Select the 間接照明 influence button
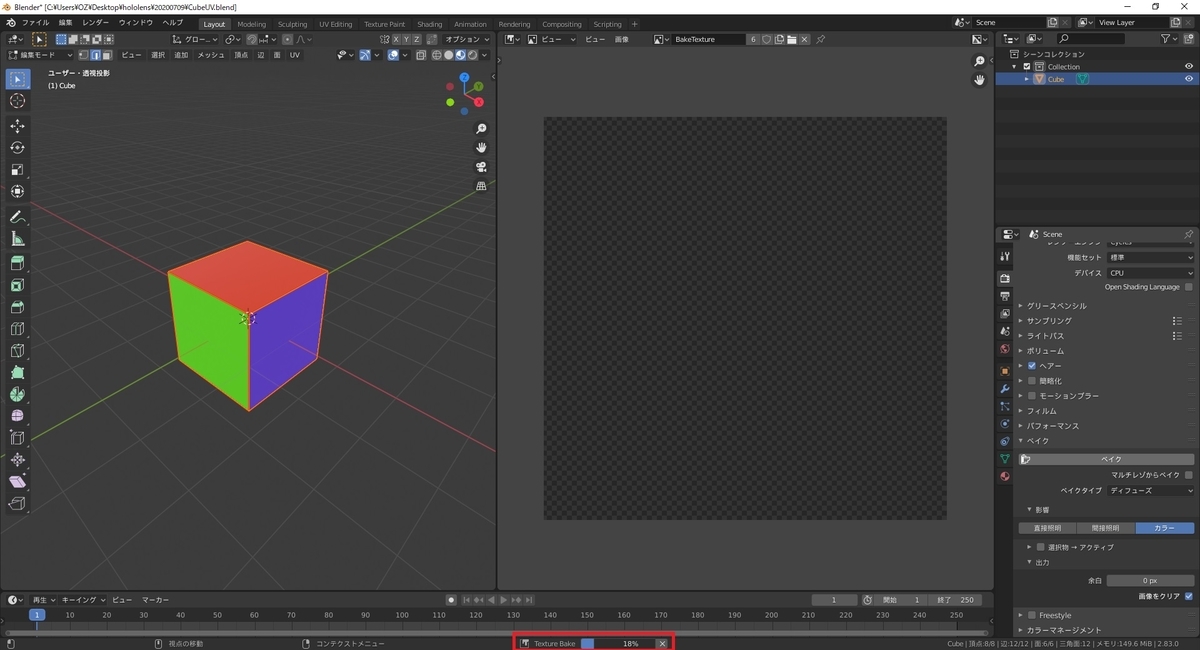The width and height of the screenshot is (1200, 650). point(1106,528)
